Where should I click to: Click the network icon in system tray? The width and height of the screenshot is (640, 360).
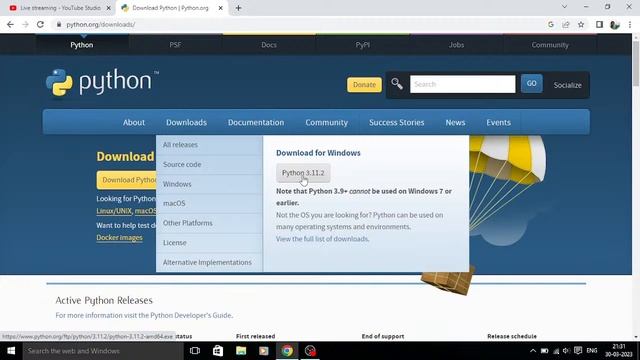pyautogui.click(x=556, y=351)
